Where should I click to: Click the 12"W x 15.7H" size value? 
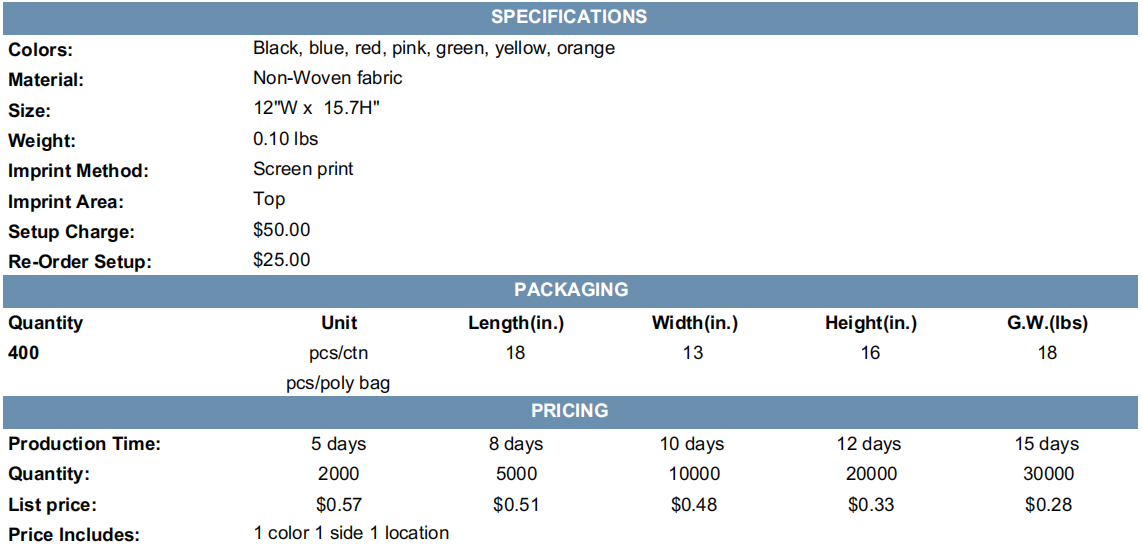[316, 108]
